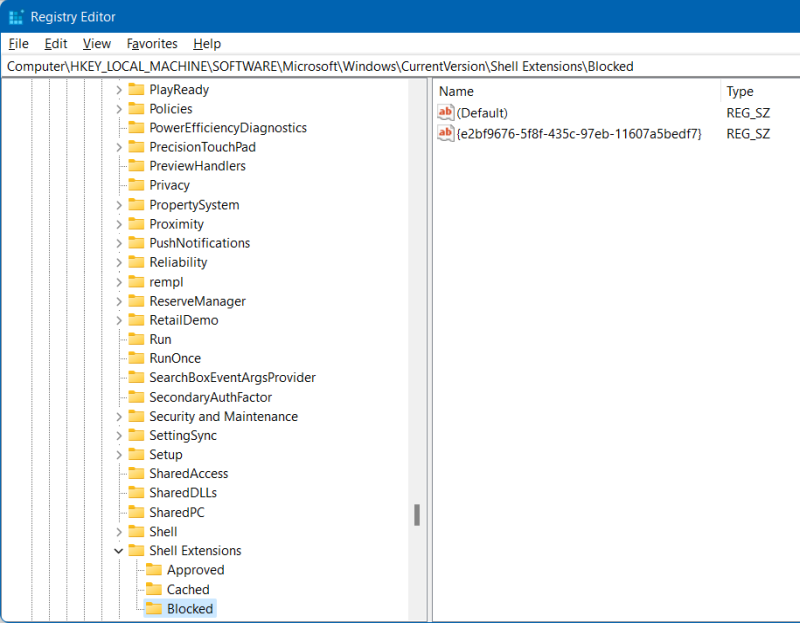Open the Favorites menu

[152, 44]
